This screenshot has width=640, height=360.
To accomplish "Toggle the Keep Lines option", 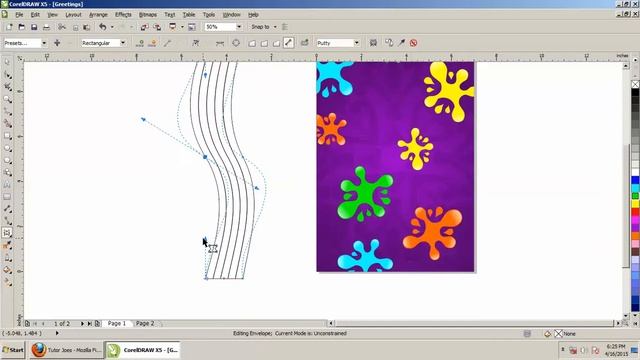I will point(373,43).
